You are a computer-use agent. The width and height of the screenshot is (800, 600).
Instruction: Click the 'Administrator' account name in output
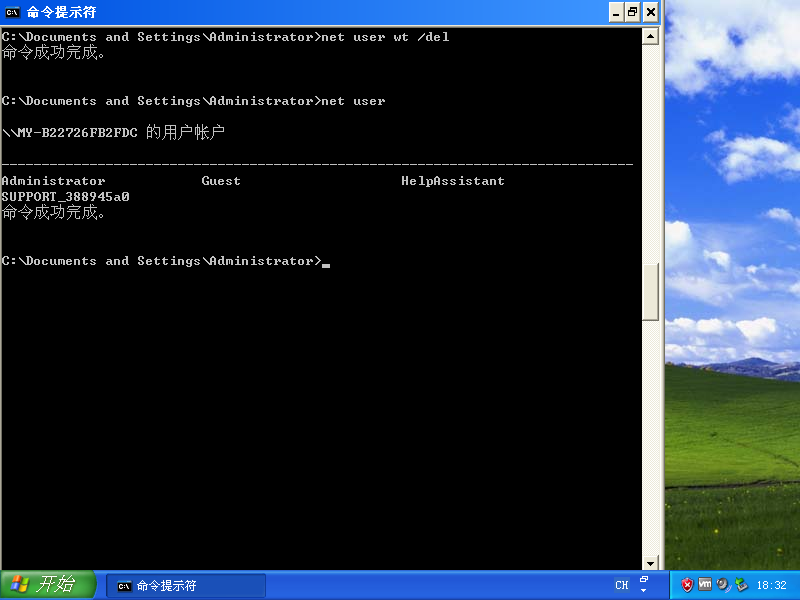(x=54, y=181)
